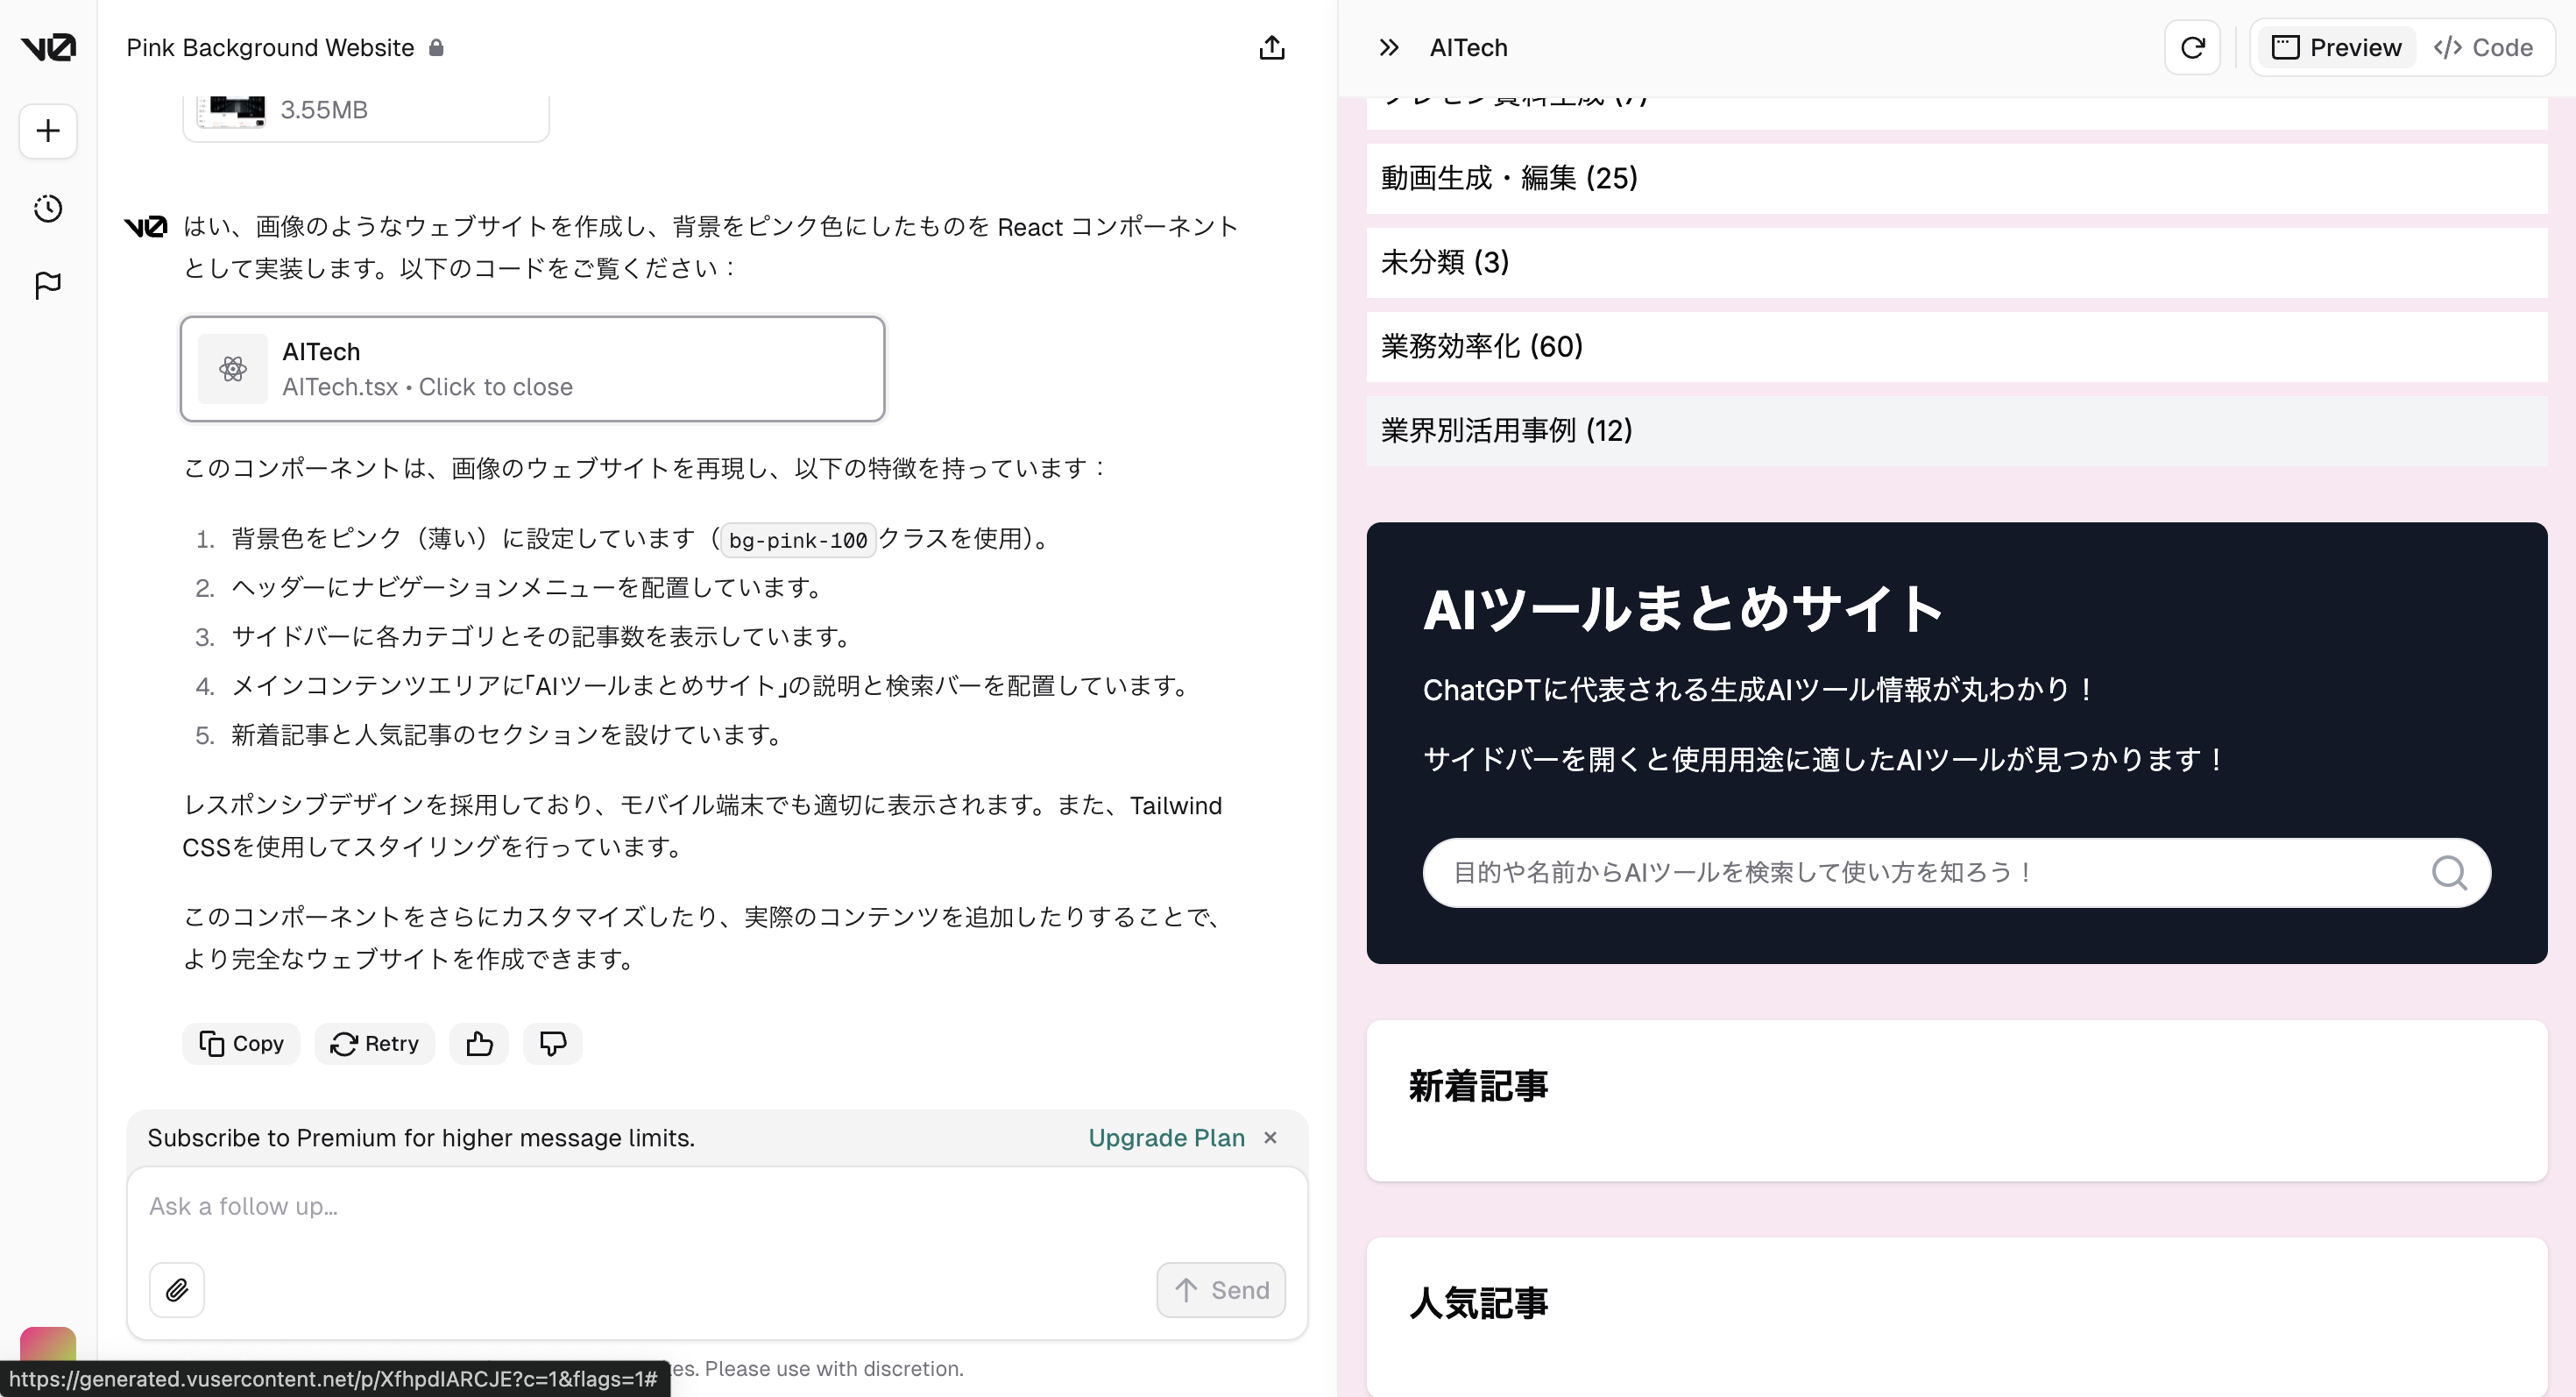
Task: Retry generating the response
Action: coord(374,1044)
